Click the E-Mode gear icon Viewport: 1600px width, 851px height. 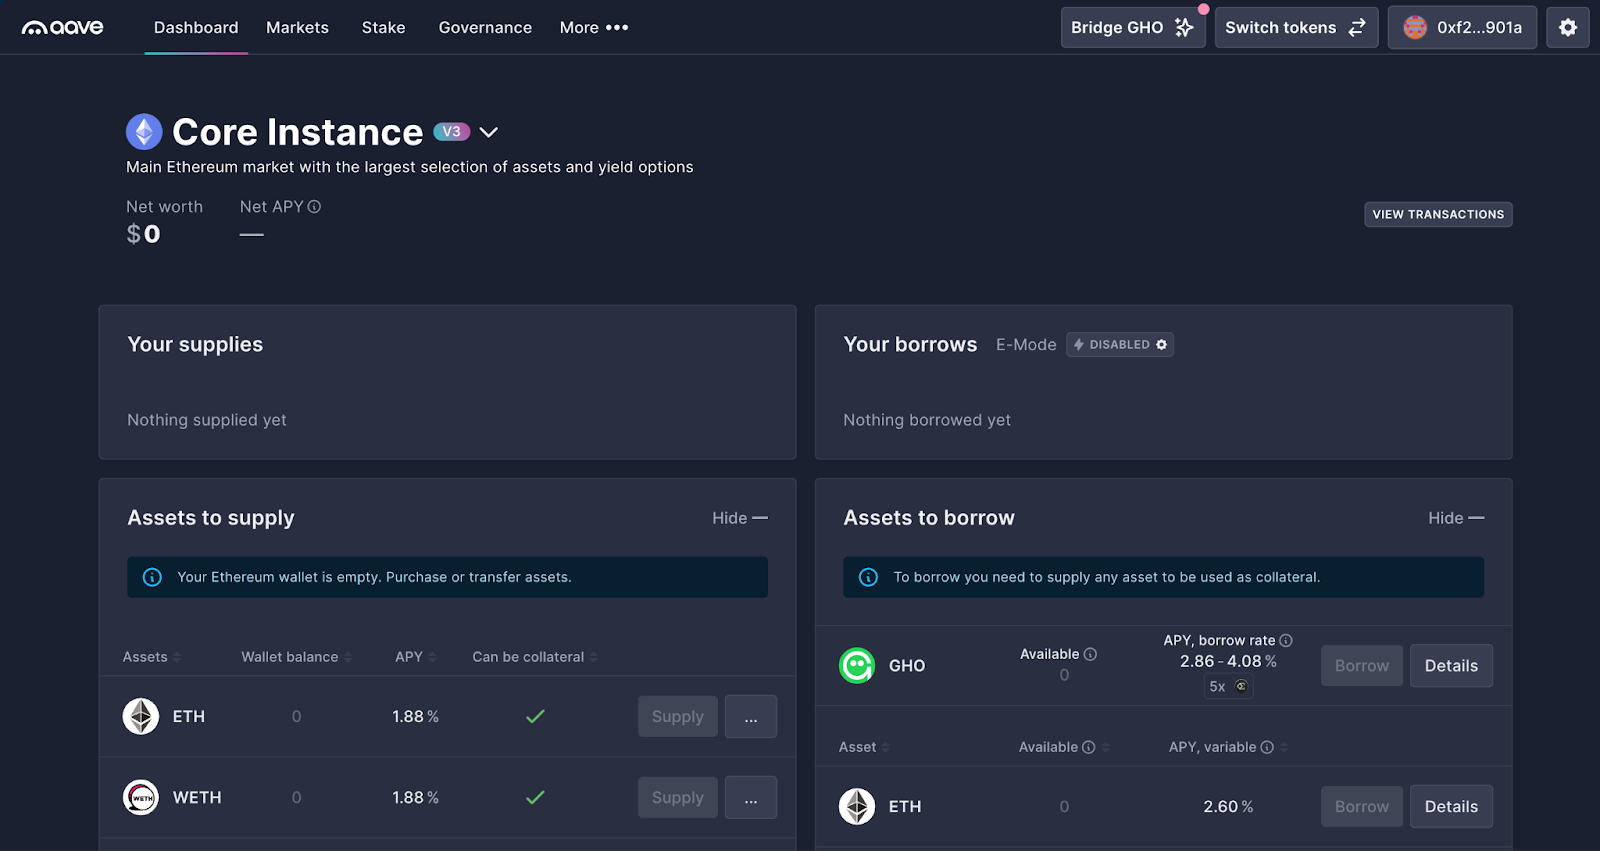point(1161,345)
